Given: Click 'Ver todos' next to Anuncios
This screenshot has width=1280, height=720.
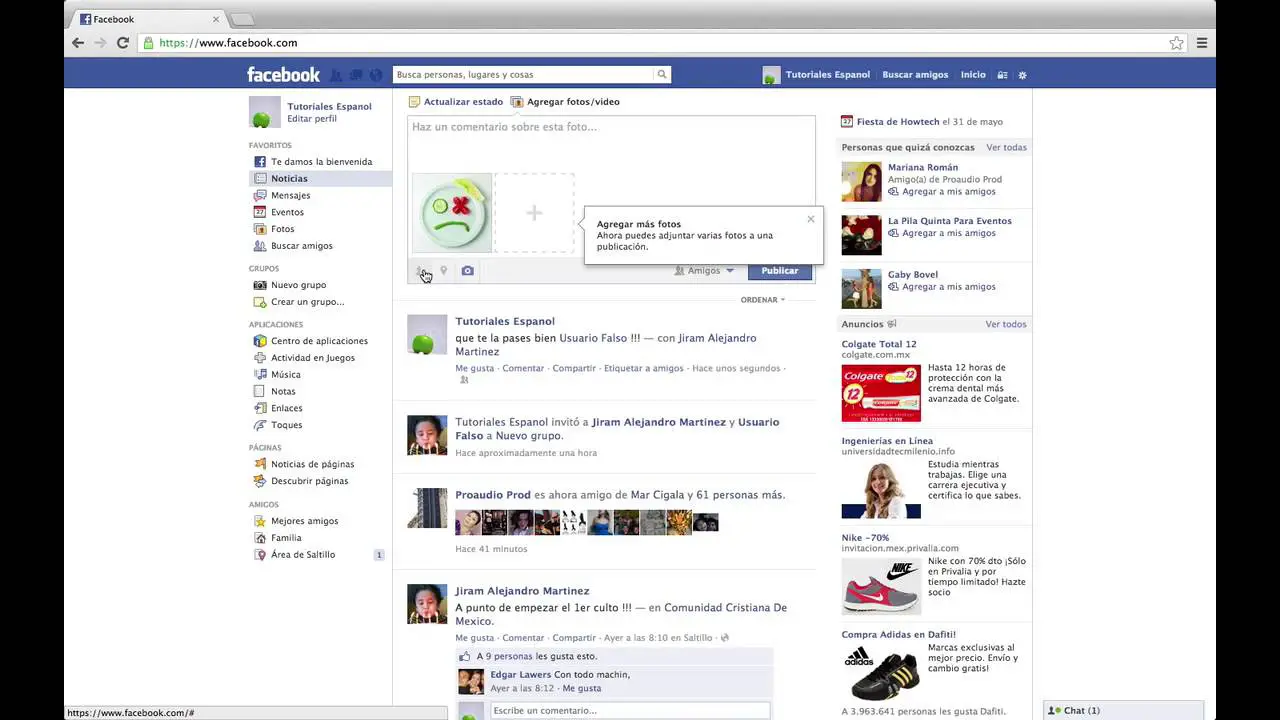Looking at the screenshot, I should (1006, 325).
